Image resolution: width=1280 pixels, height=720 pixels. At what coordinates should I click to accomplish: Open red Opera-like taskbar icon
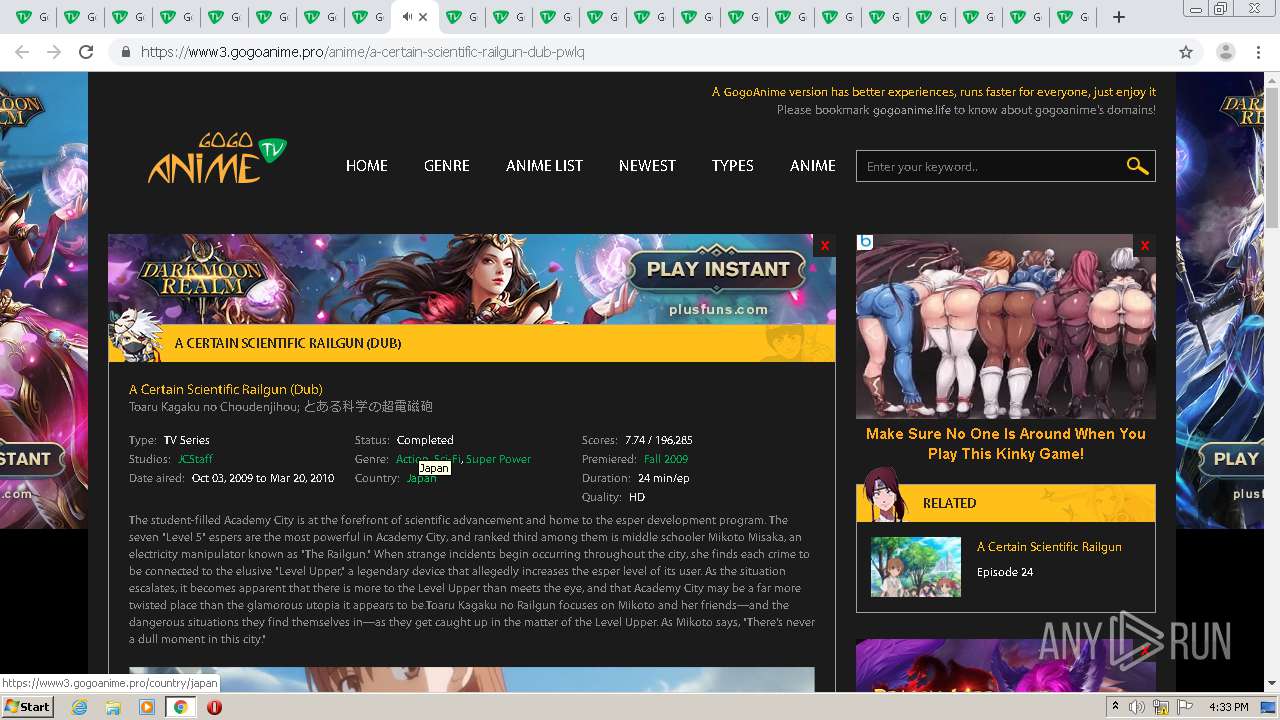[214, 707]
